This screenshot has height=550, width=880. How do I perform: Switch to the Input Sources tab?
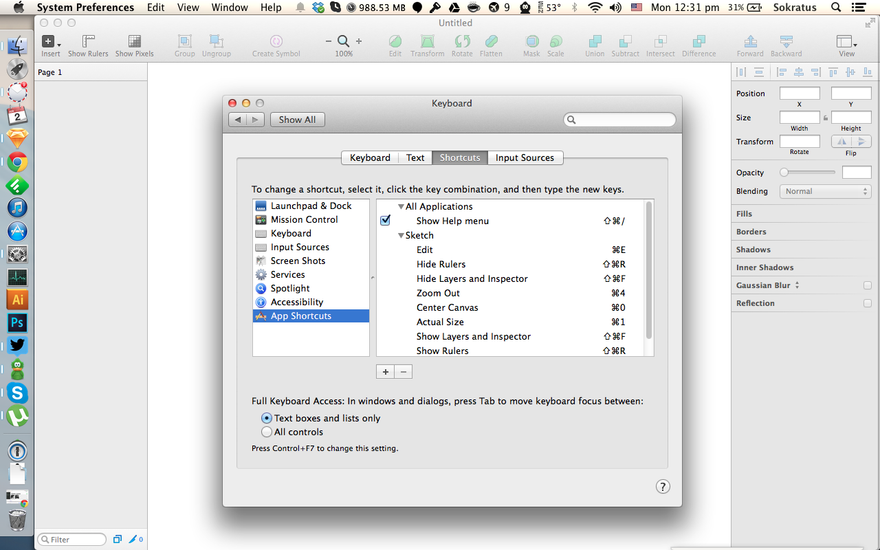[x=525, y=158]
